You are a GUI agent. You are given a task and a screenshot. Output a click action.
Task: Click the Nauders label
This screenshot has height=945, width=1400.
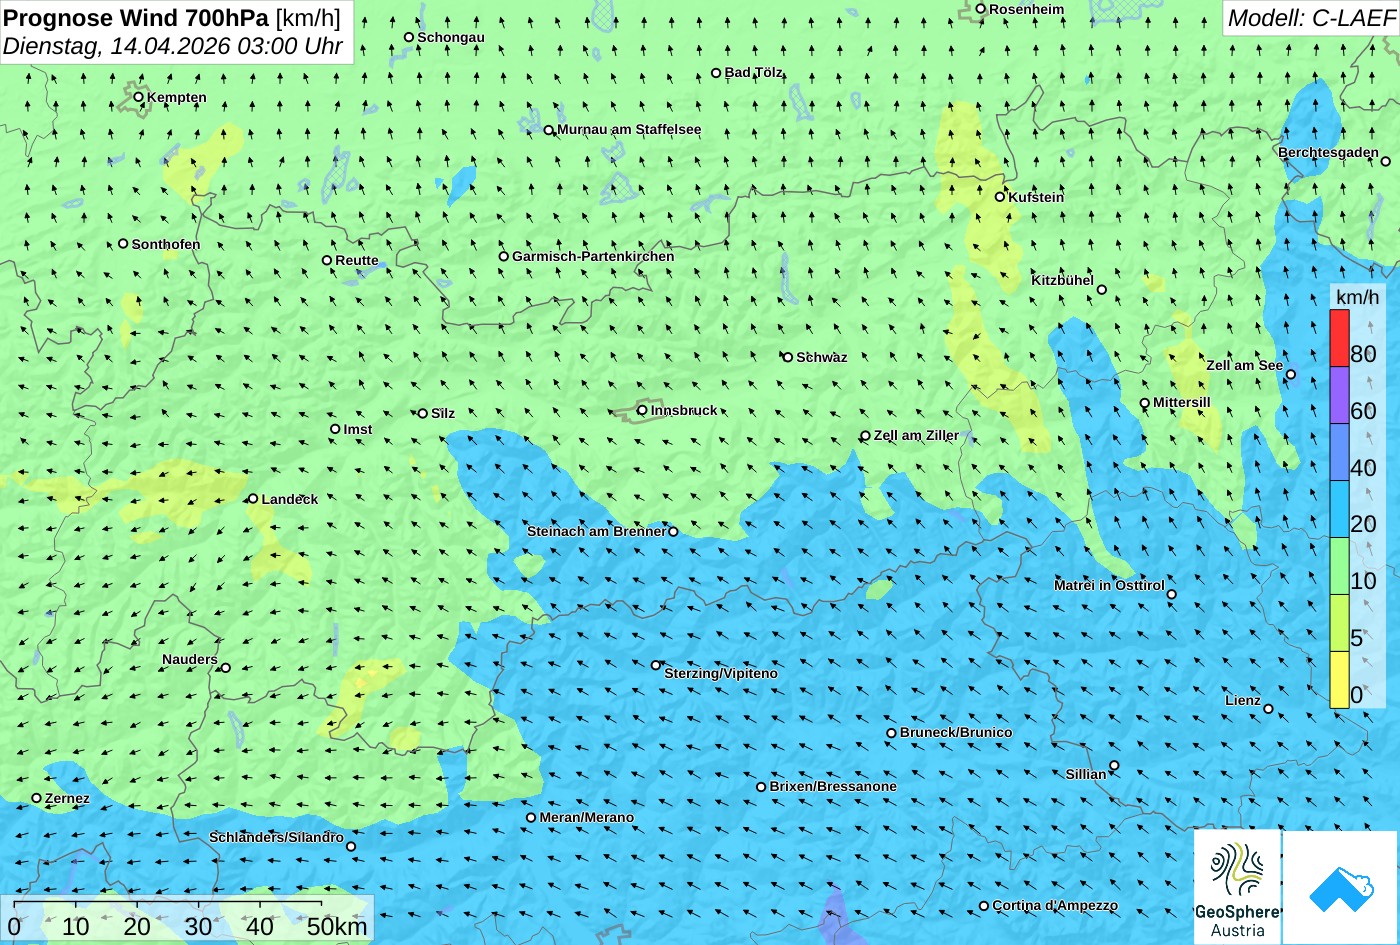tap(190, 659)
